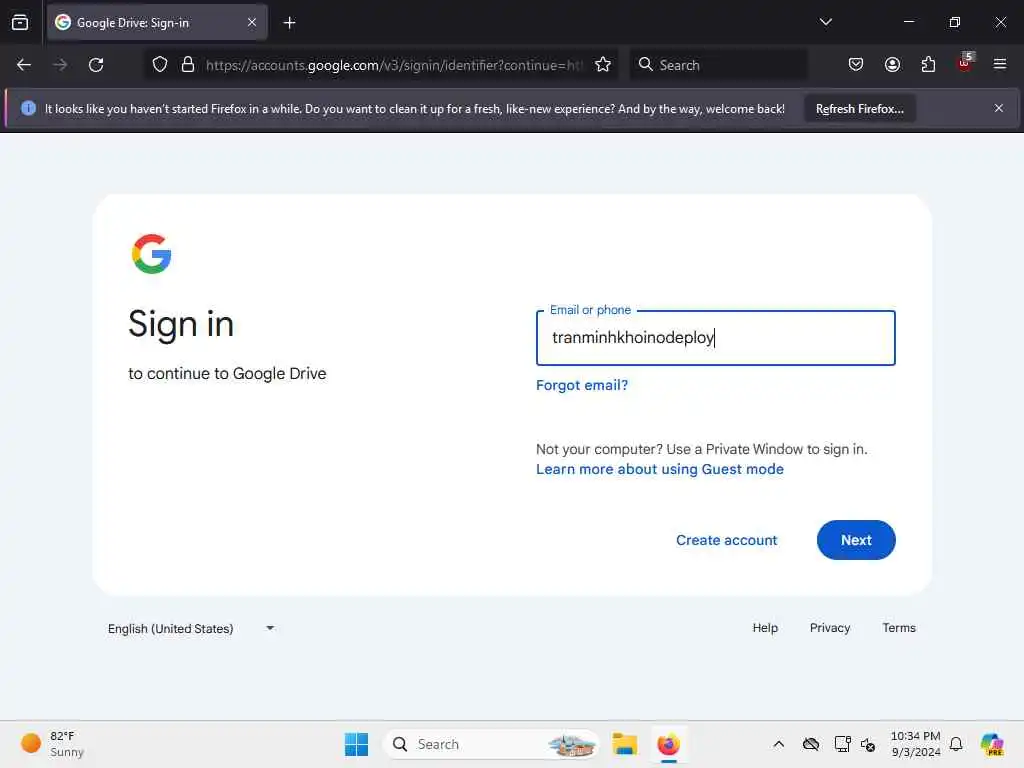Viewport: 1024px width, 768px height.
Task: Open the clock showing 10:34 PM
Action: coord(915,744)
